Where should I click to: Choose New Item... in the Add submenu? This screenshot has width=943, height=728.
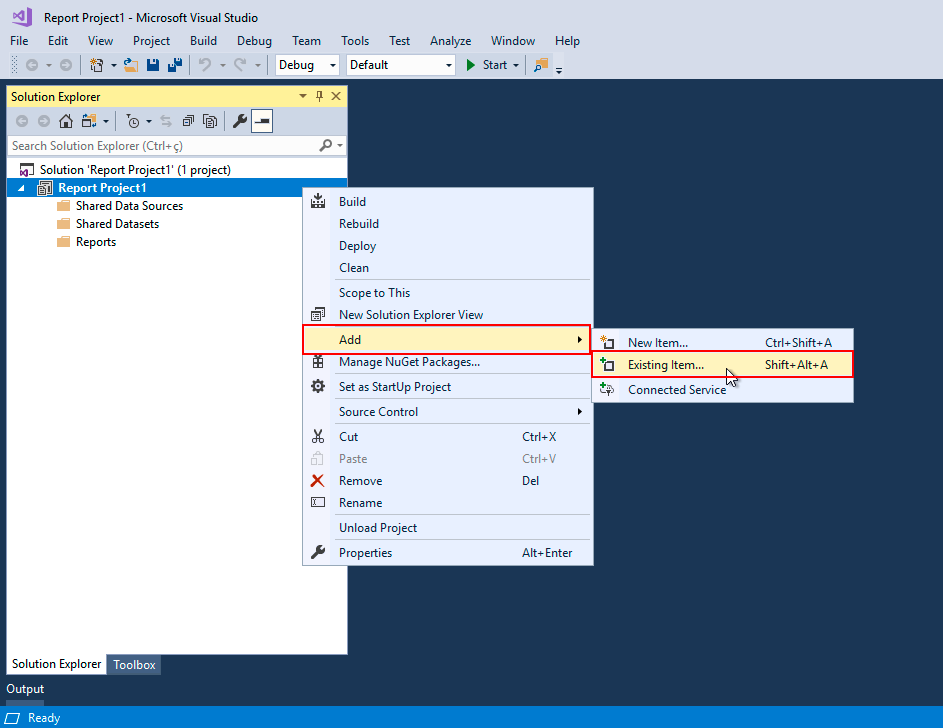(x=722, y=343)
